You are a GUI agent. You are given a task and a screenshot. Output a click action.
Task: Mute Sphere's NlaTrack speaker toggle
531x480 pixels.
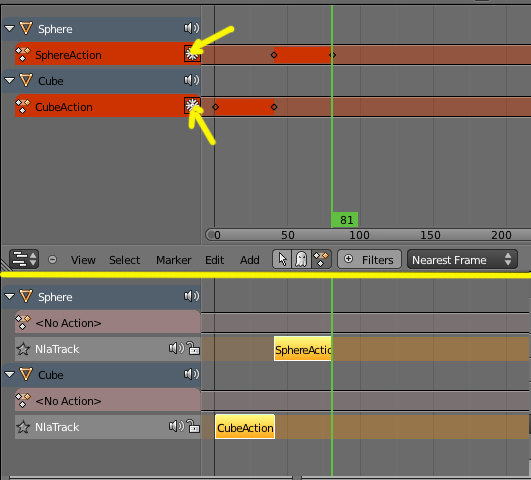click(176, 348)
